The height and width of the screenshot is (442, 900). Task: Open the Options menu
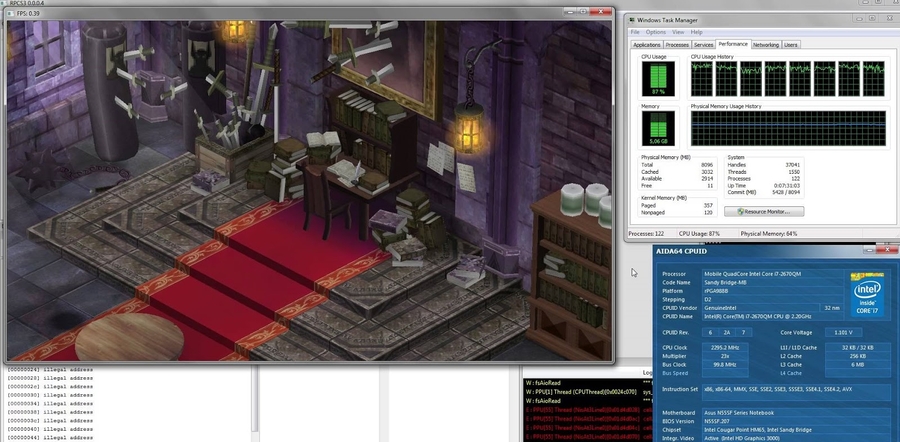coord(655,32)
